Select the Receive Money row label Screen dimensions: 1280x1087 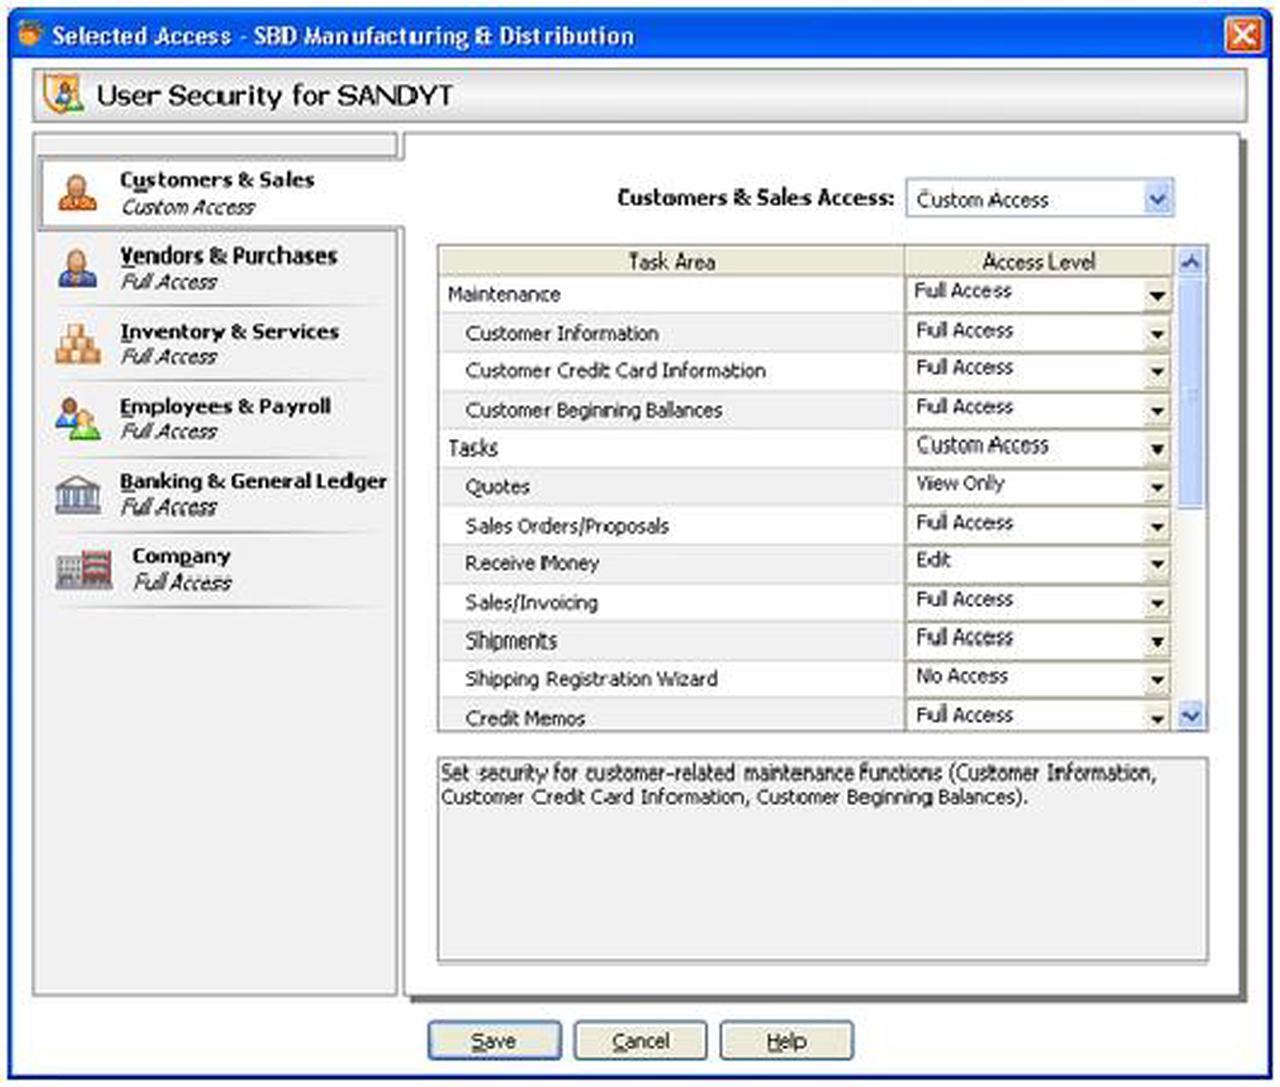pos(532,564)
